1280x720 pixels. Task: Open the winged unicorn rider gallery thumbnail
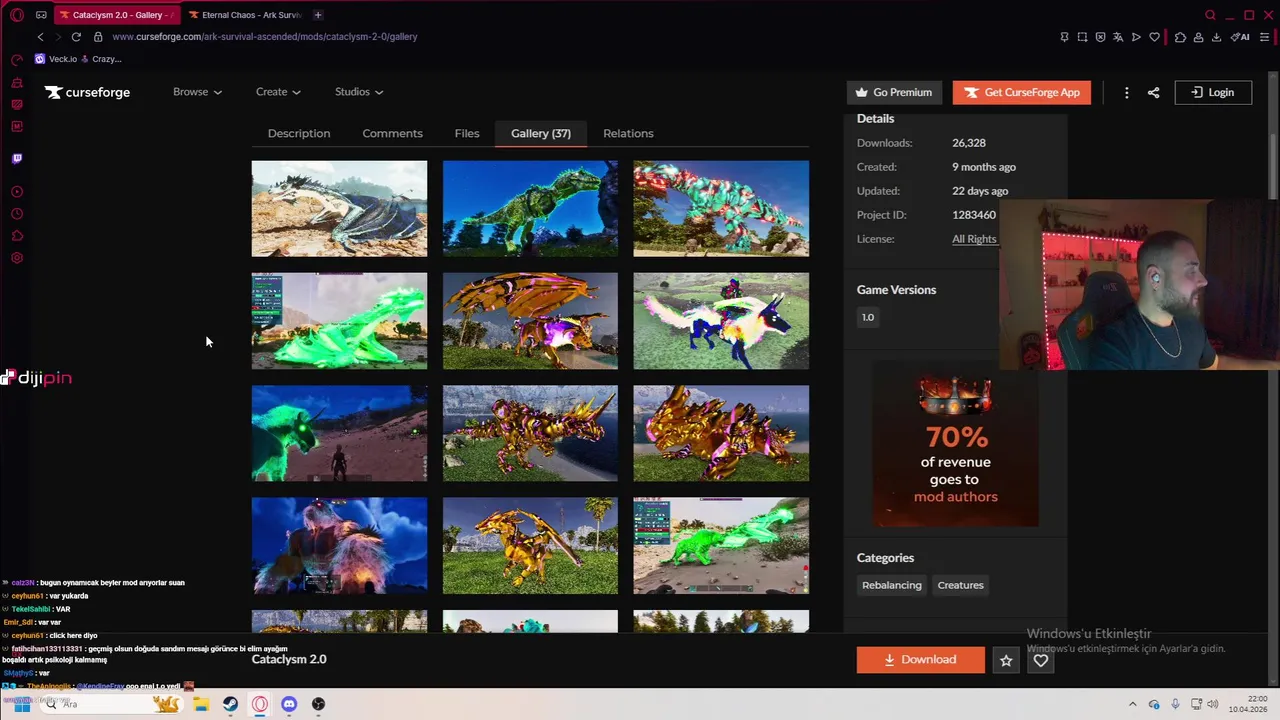[721, 321]
